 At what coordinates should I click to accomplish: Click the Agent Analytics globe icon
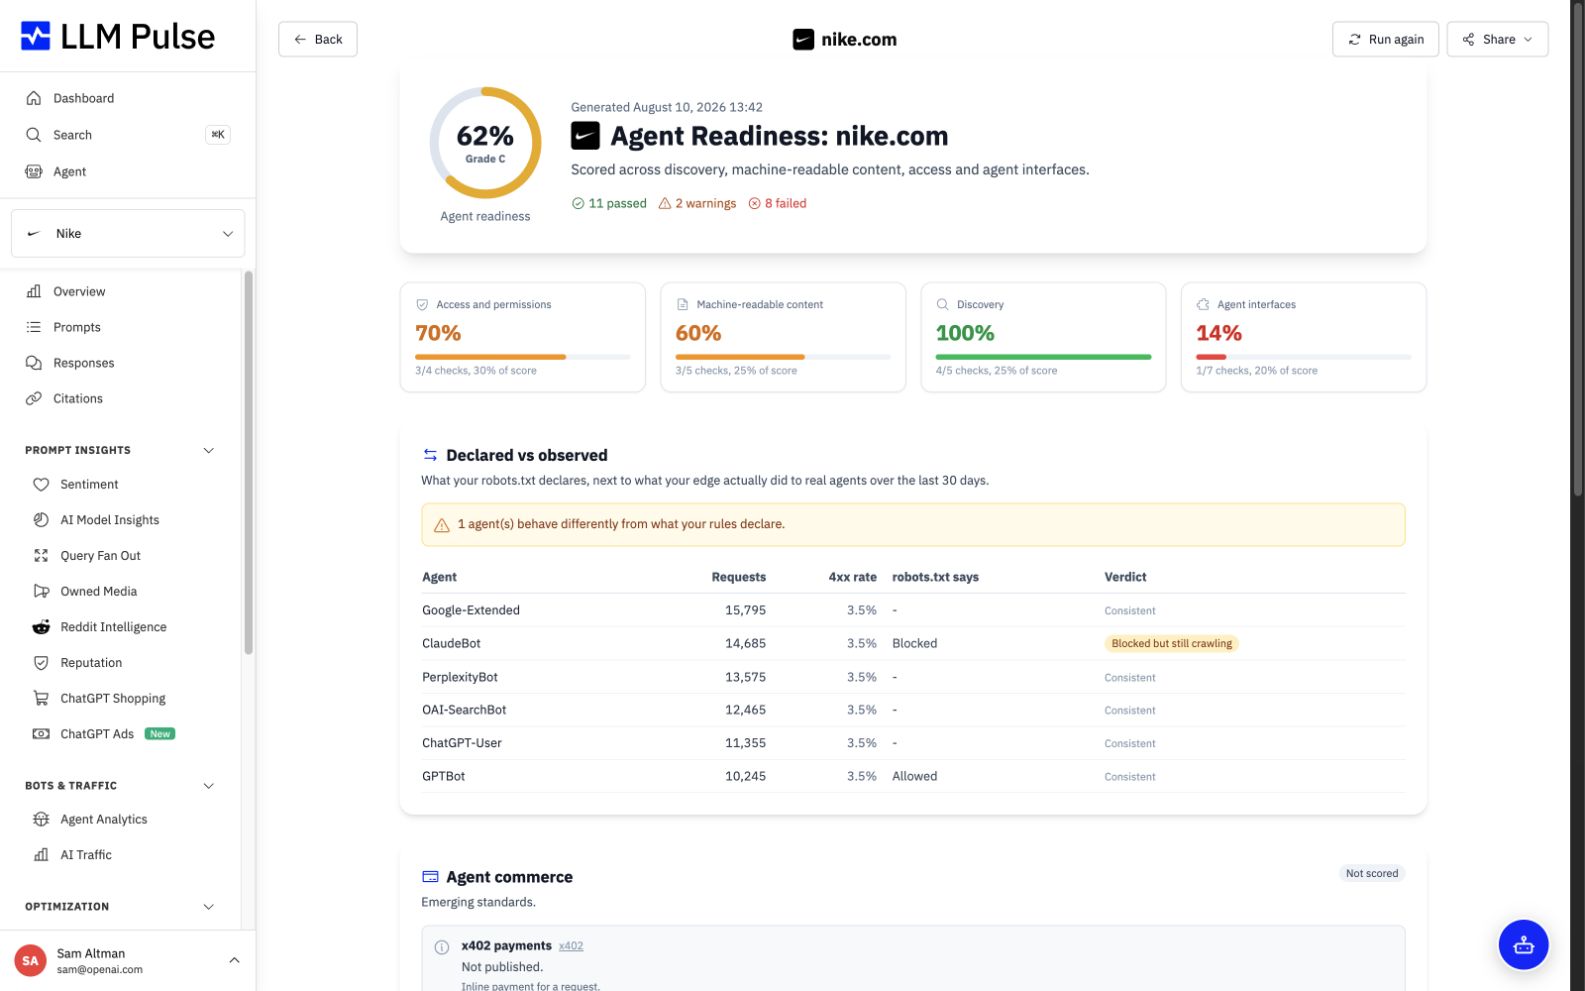[41, 820]
